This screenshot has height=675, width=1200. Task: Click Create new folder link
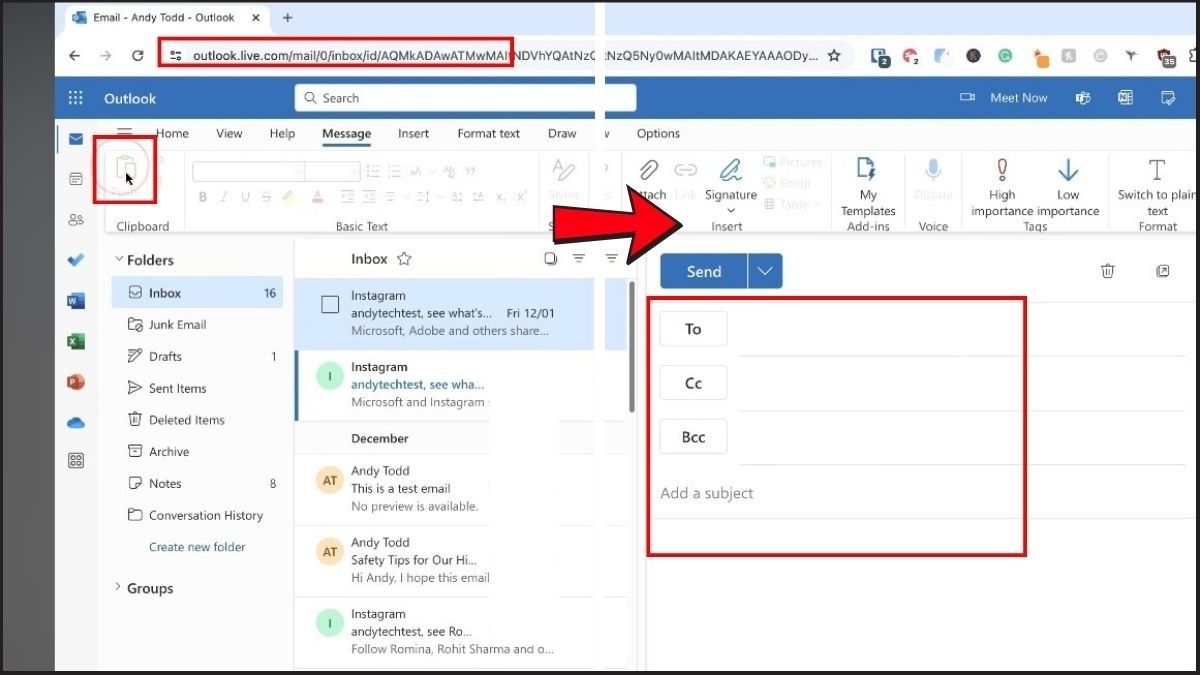(197, 547)
